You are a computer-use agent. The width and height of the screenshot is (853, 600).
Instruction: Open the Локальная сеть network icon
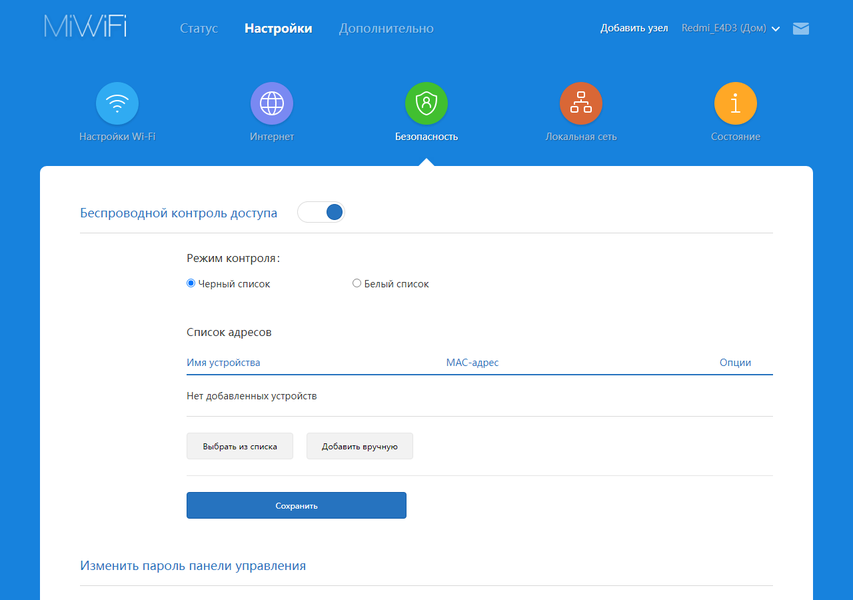tap(580, 103)
